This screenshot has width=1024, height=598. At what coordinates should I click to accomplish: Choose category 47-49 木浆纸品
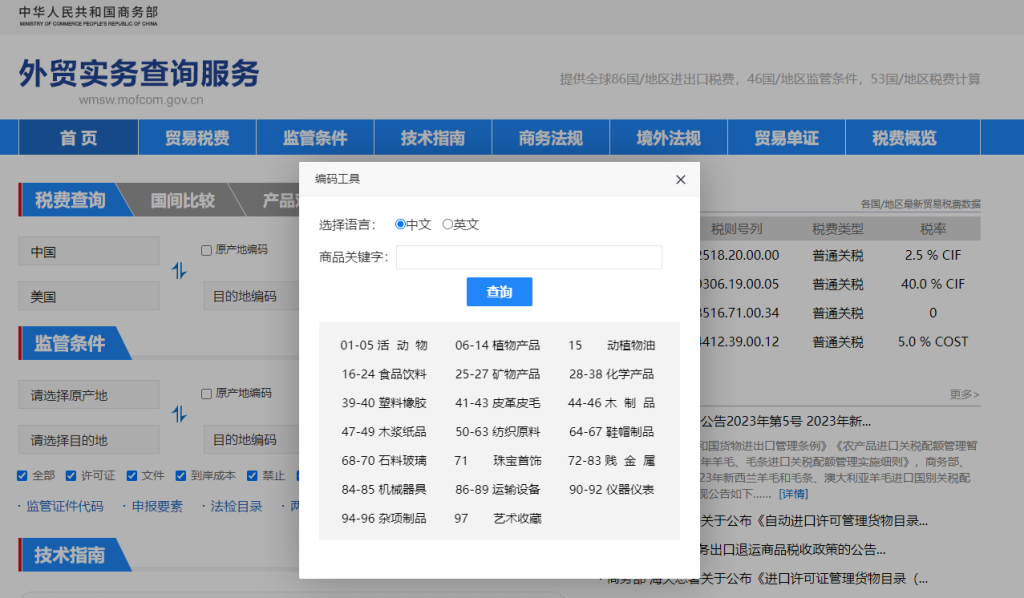tap(384, 432)
